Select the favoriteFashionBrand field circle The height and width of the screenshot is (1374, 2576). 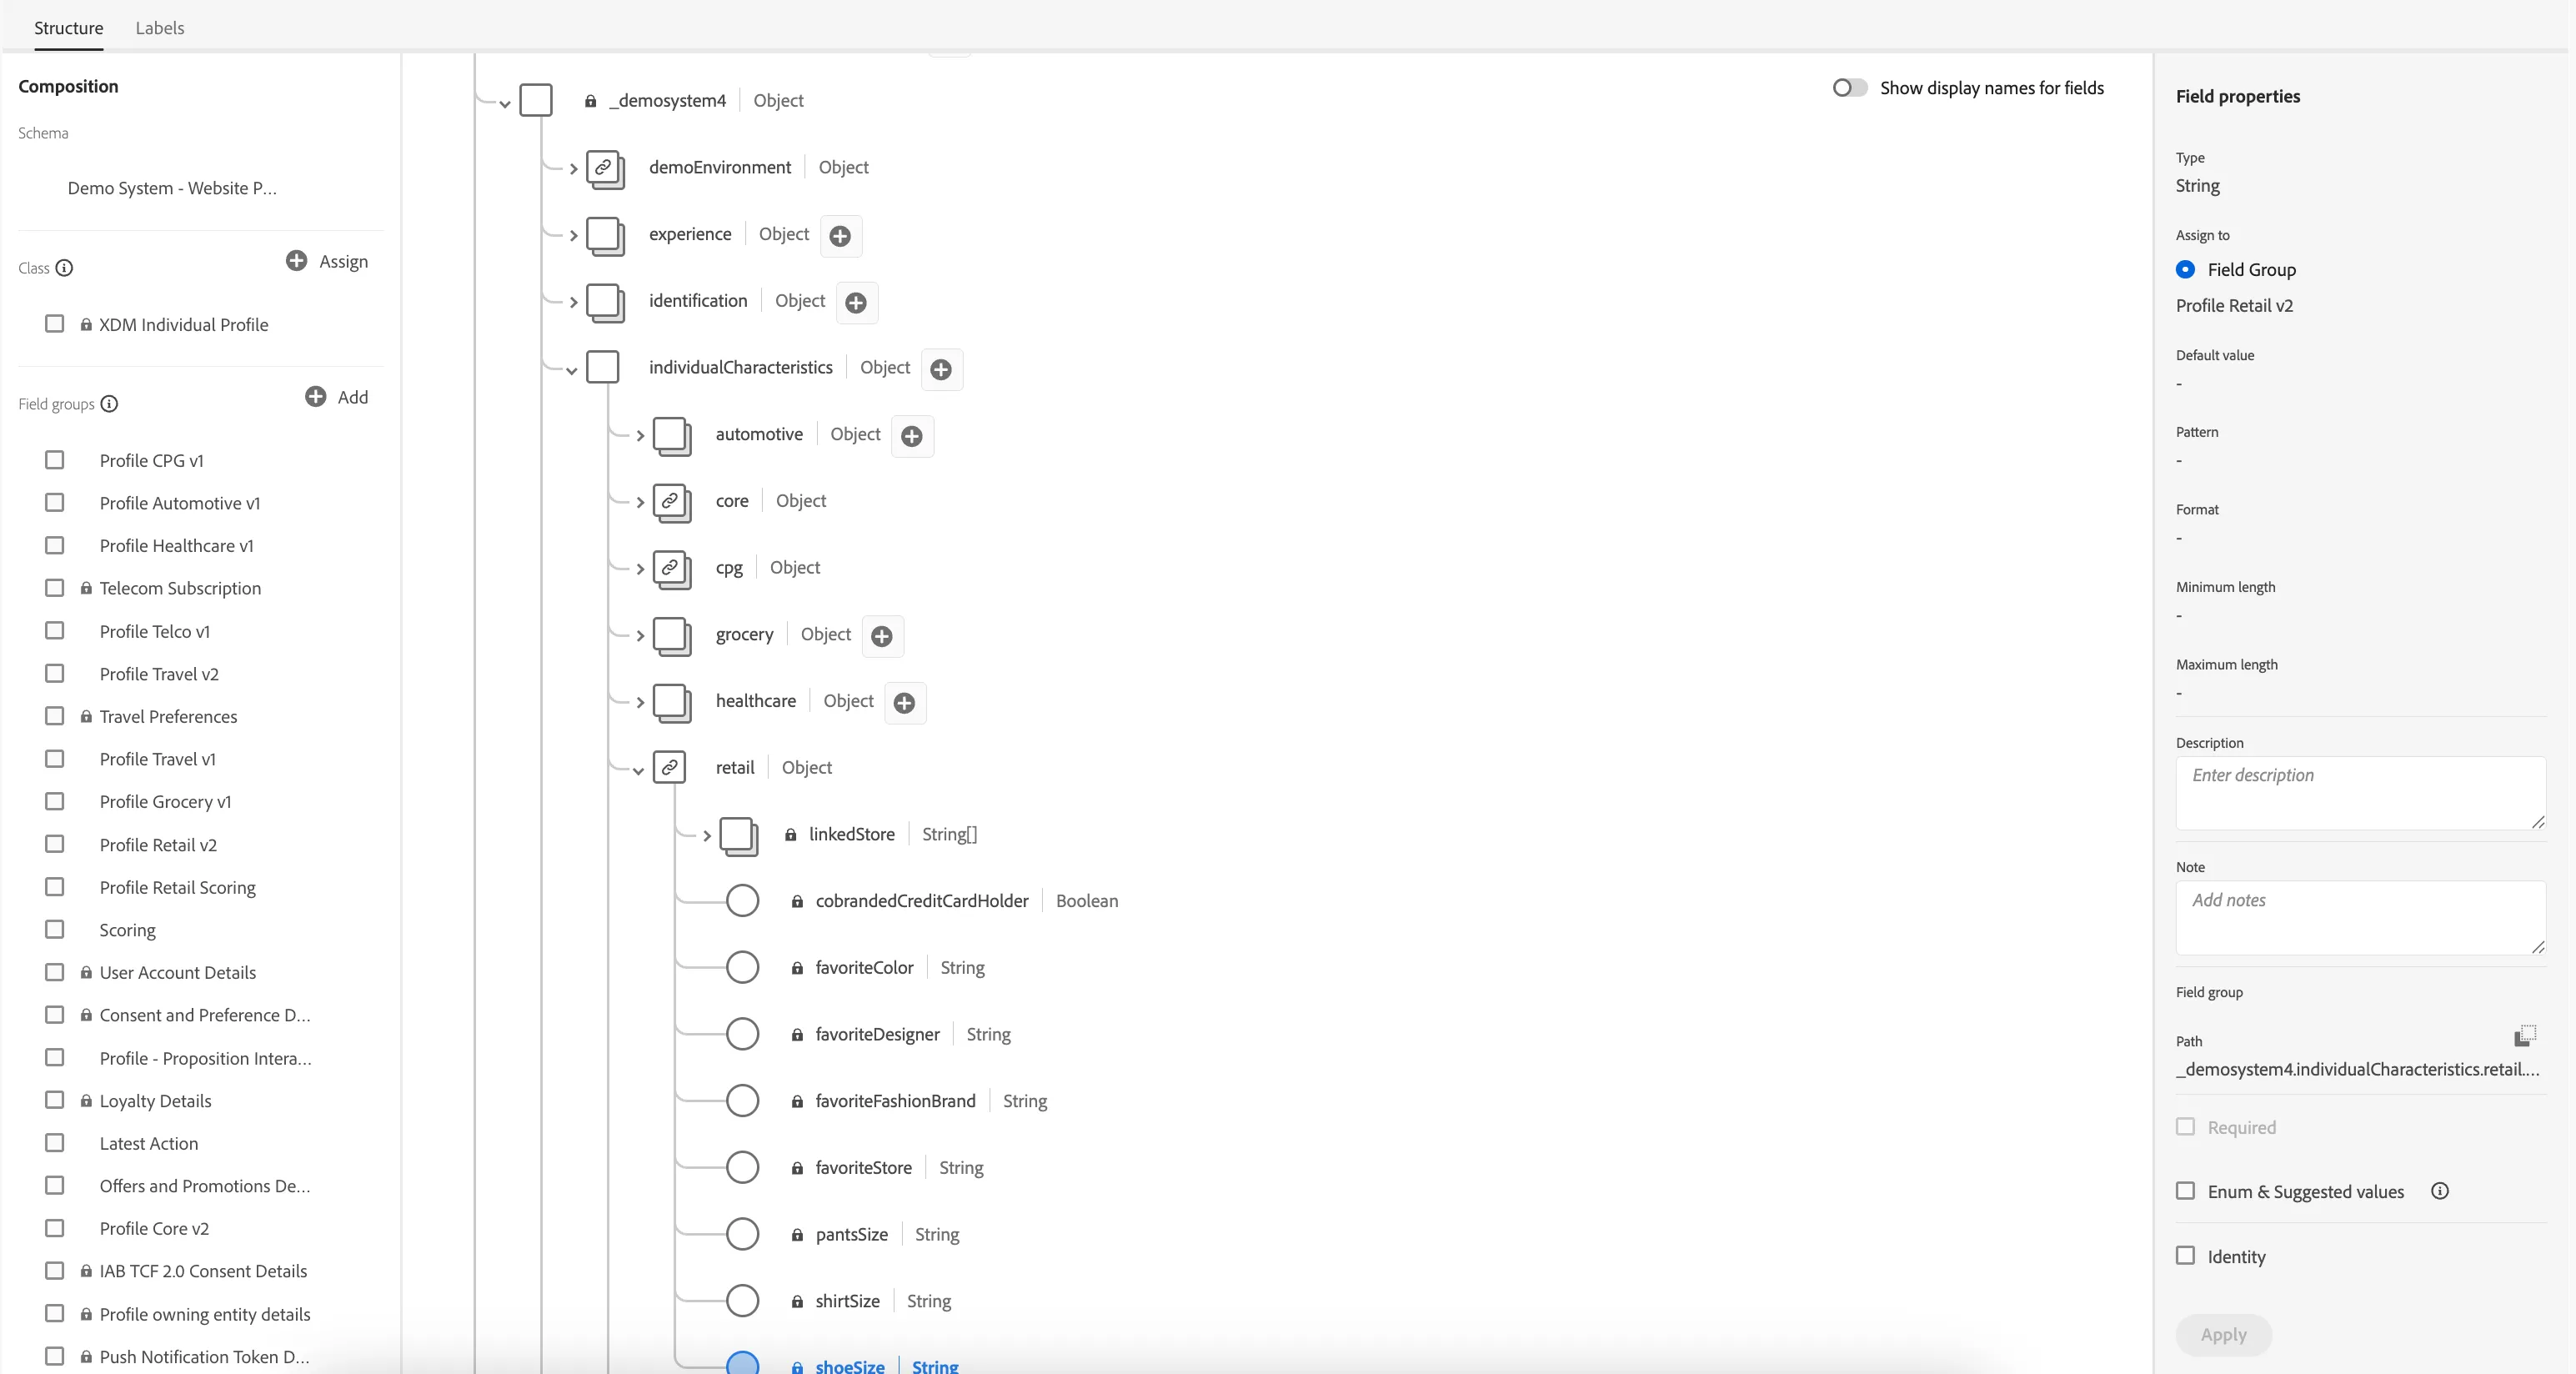point(742,1101)
